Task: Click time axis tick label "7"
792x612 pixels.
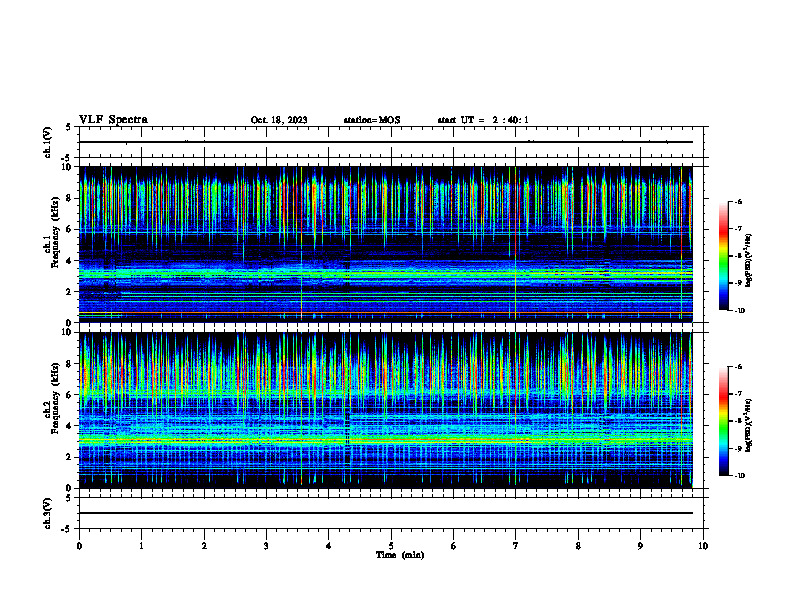Action: click(x=516, y=546)
